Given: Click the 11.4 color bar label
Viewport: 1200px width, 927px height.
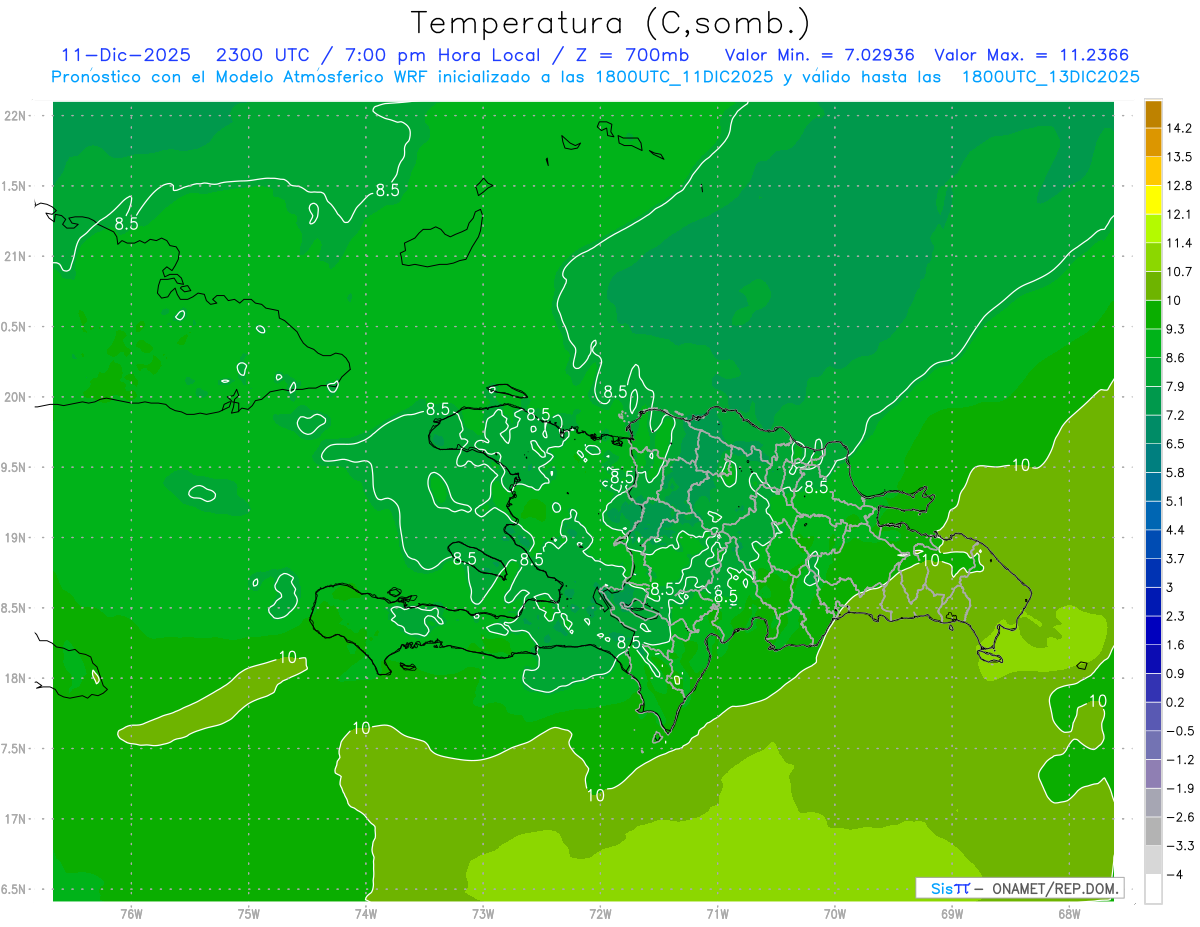Looking at the screenshot, I should 1179,243.
